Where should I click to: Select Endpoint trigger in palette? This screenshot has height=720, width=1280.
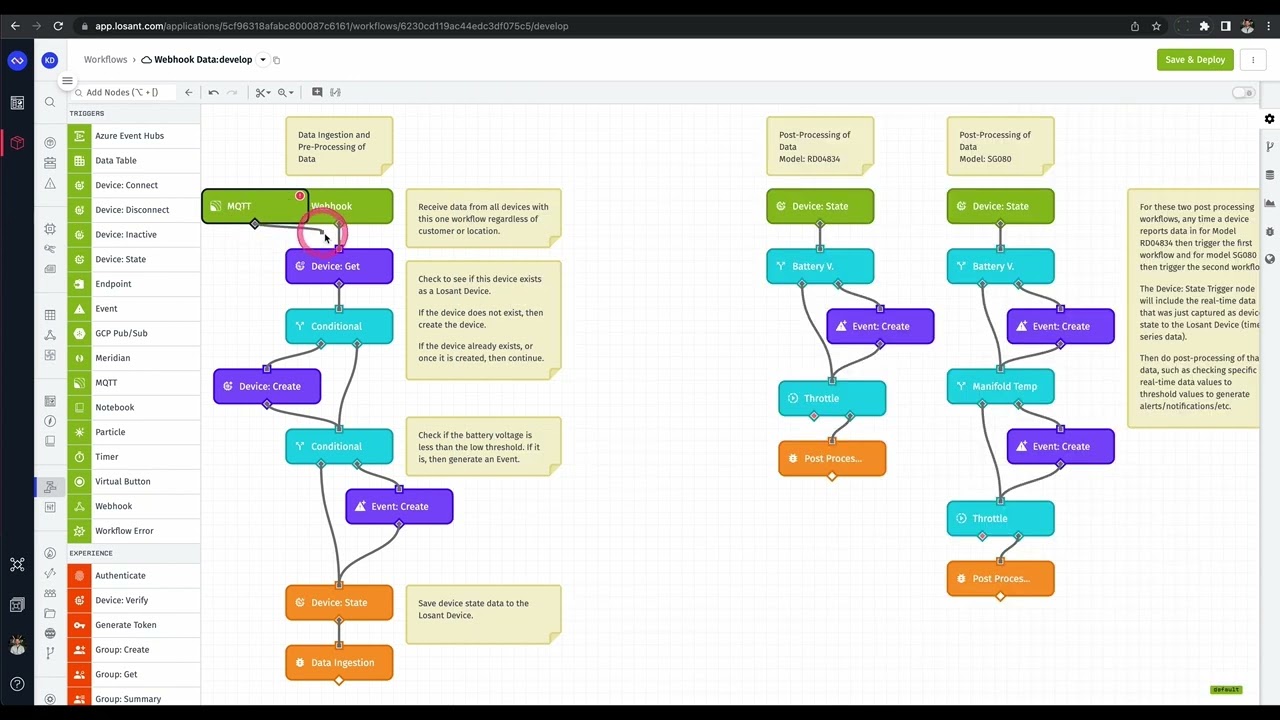(134, 284)
